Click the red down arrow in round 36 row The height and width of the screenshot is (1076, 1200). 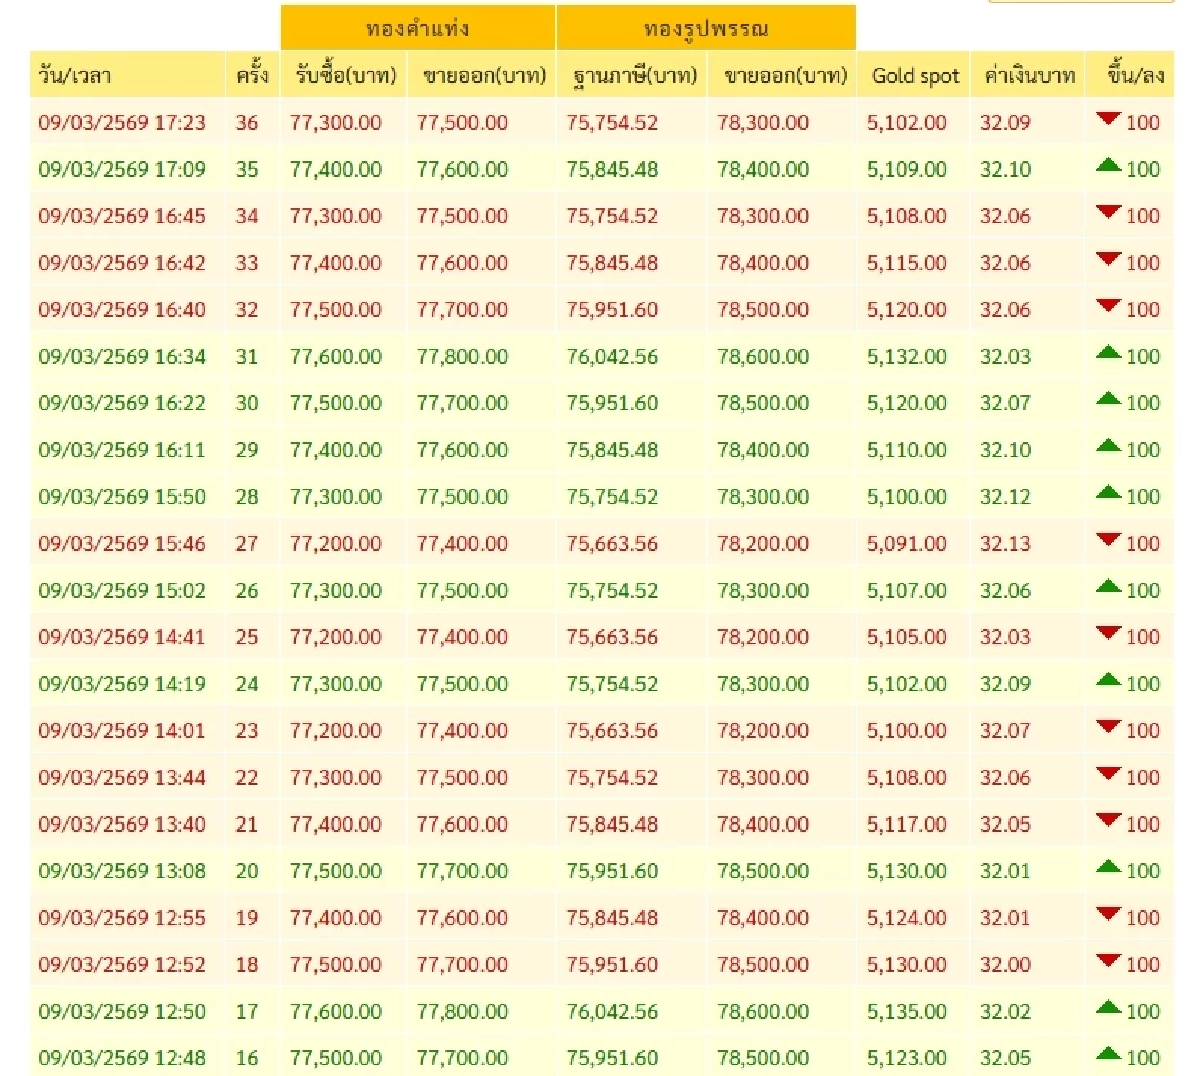point(1107,119)
